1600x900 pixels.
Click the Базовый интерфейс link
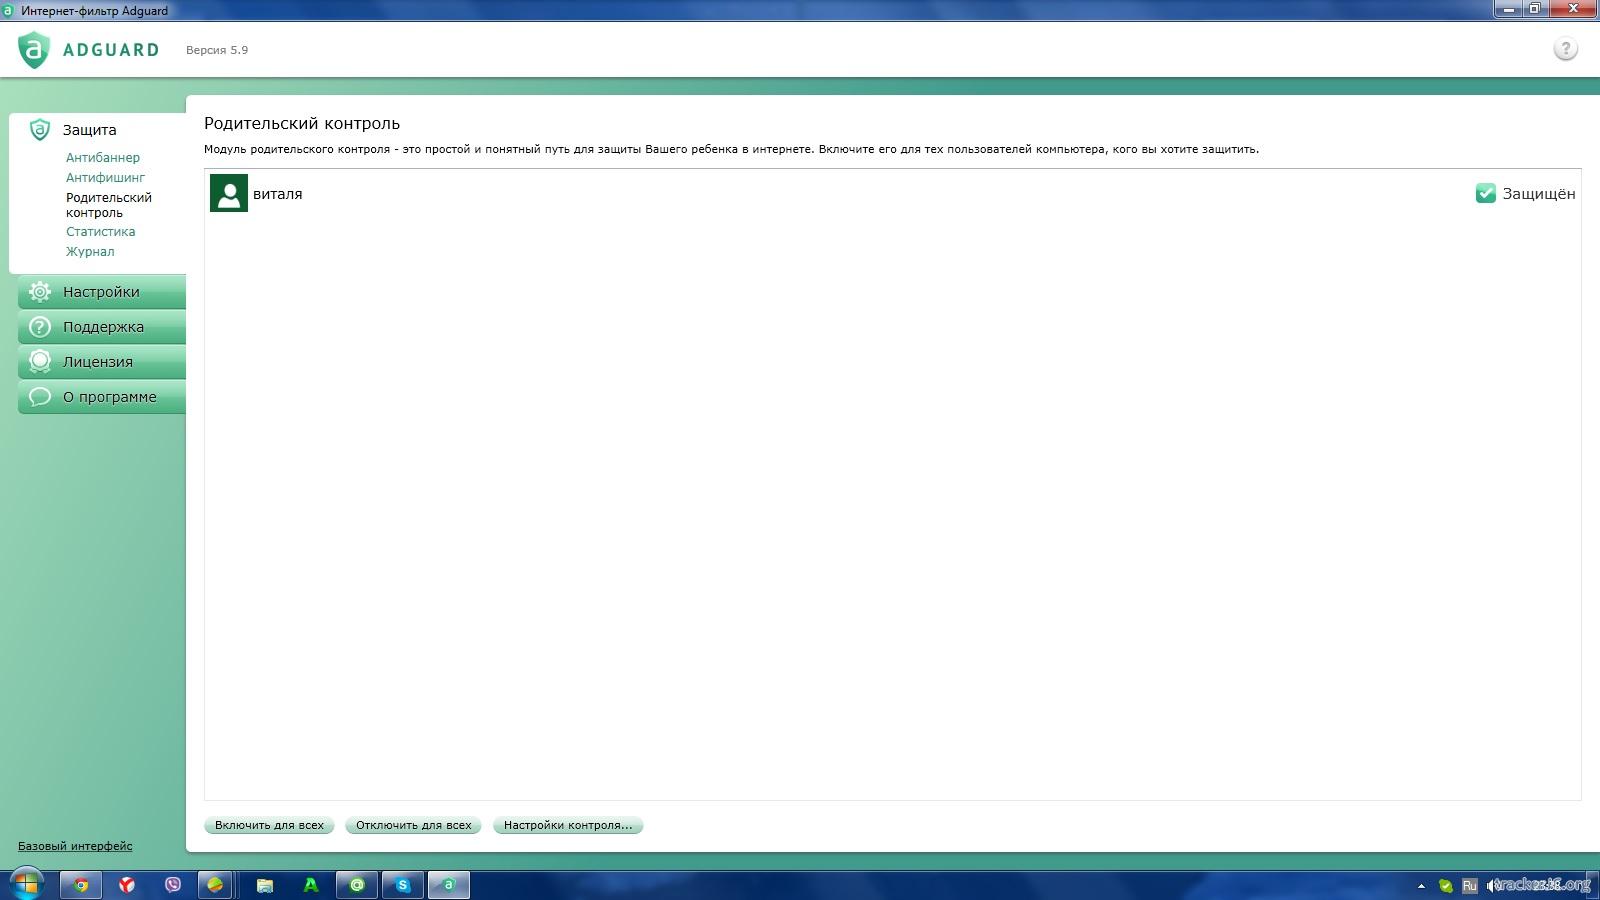[75, 846]
